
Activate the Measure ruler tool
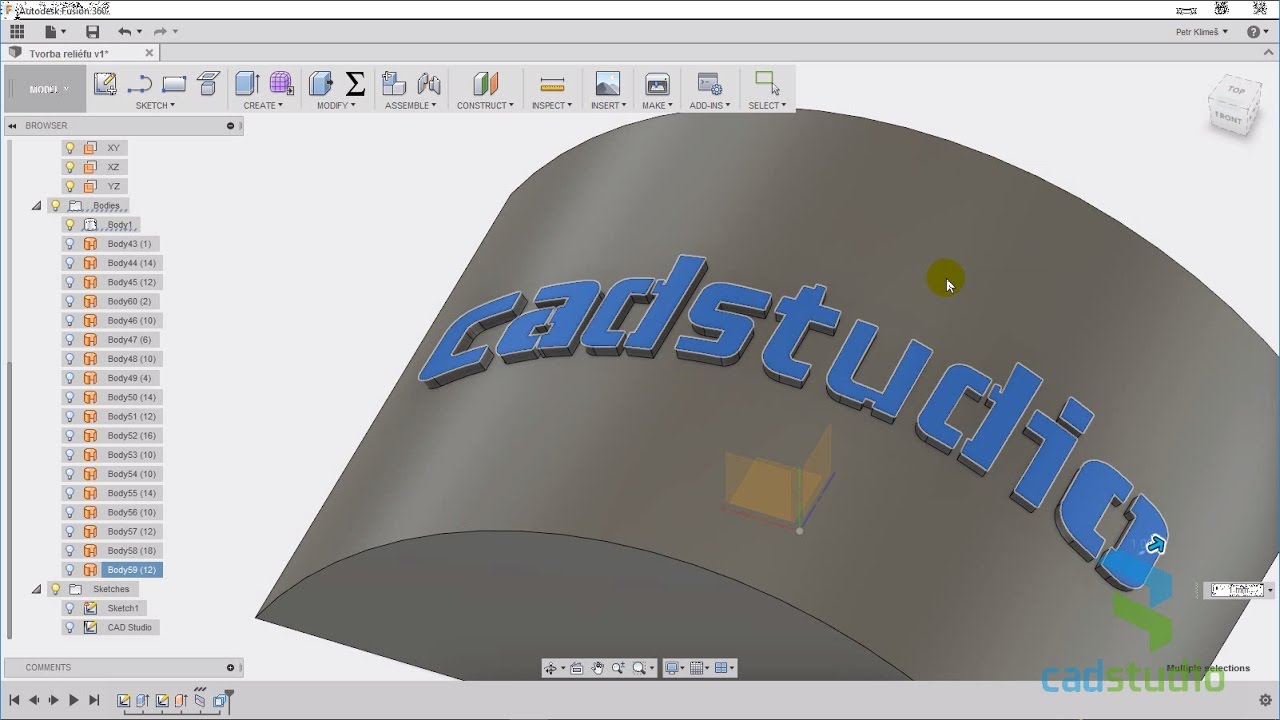[552, 84]
